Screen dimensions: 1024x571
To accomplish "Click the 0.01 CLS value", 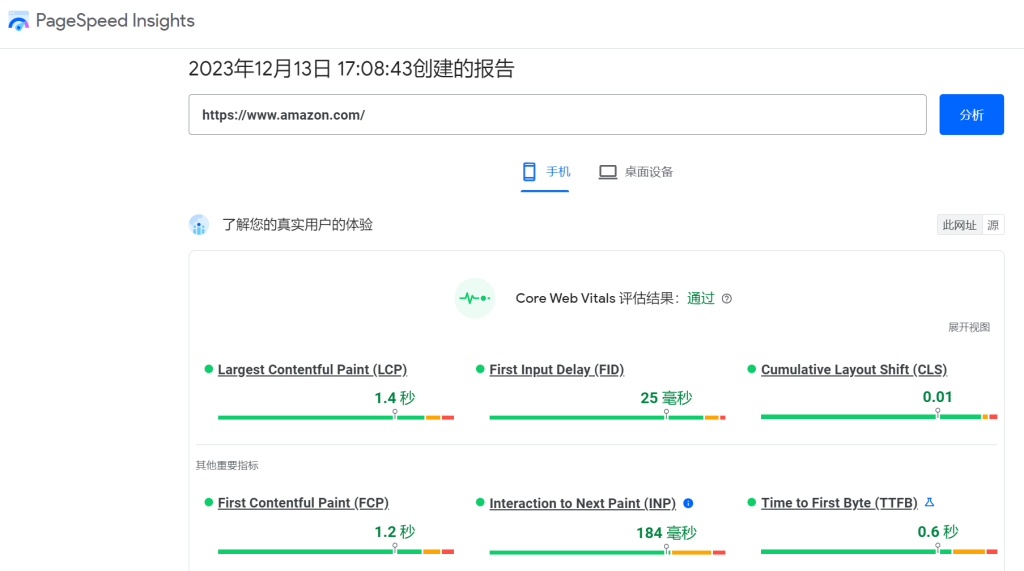I will click(937, 397).
